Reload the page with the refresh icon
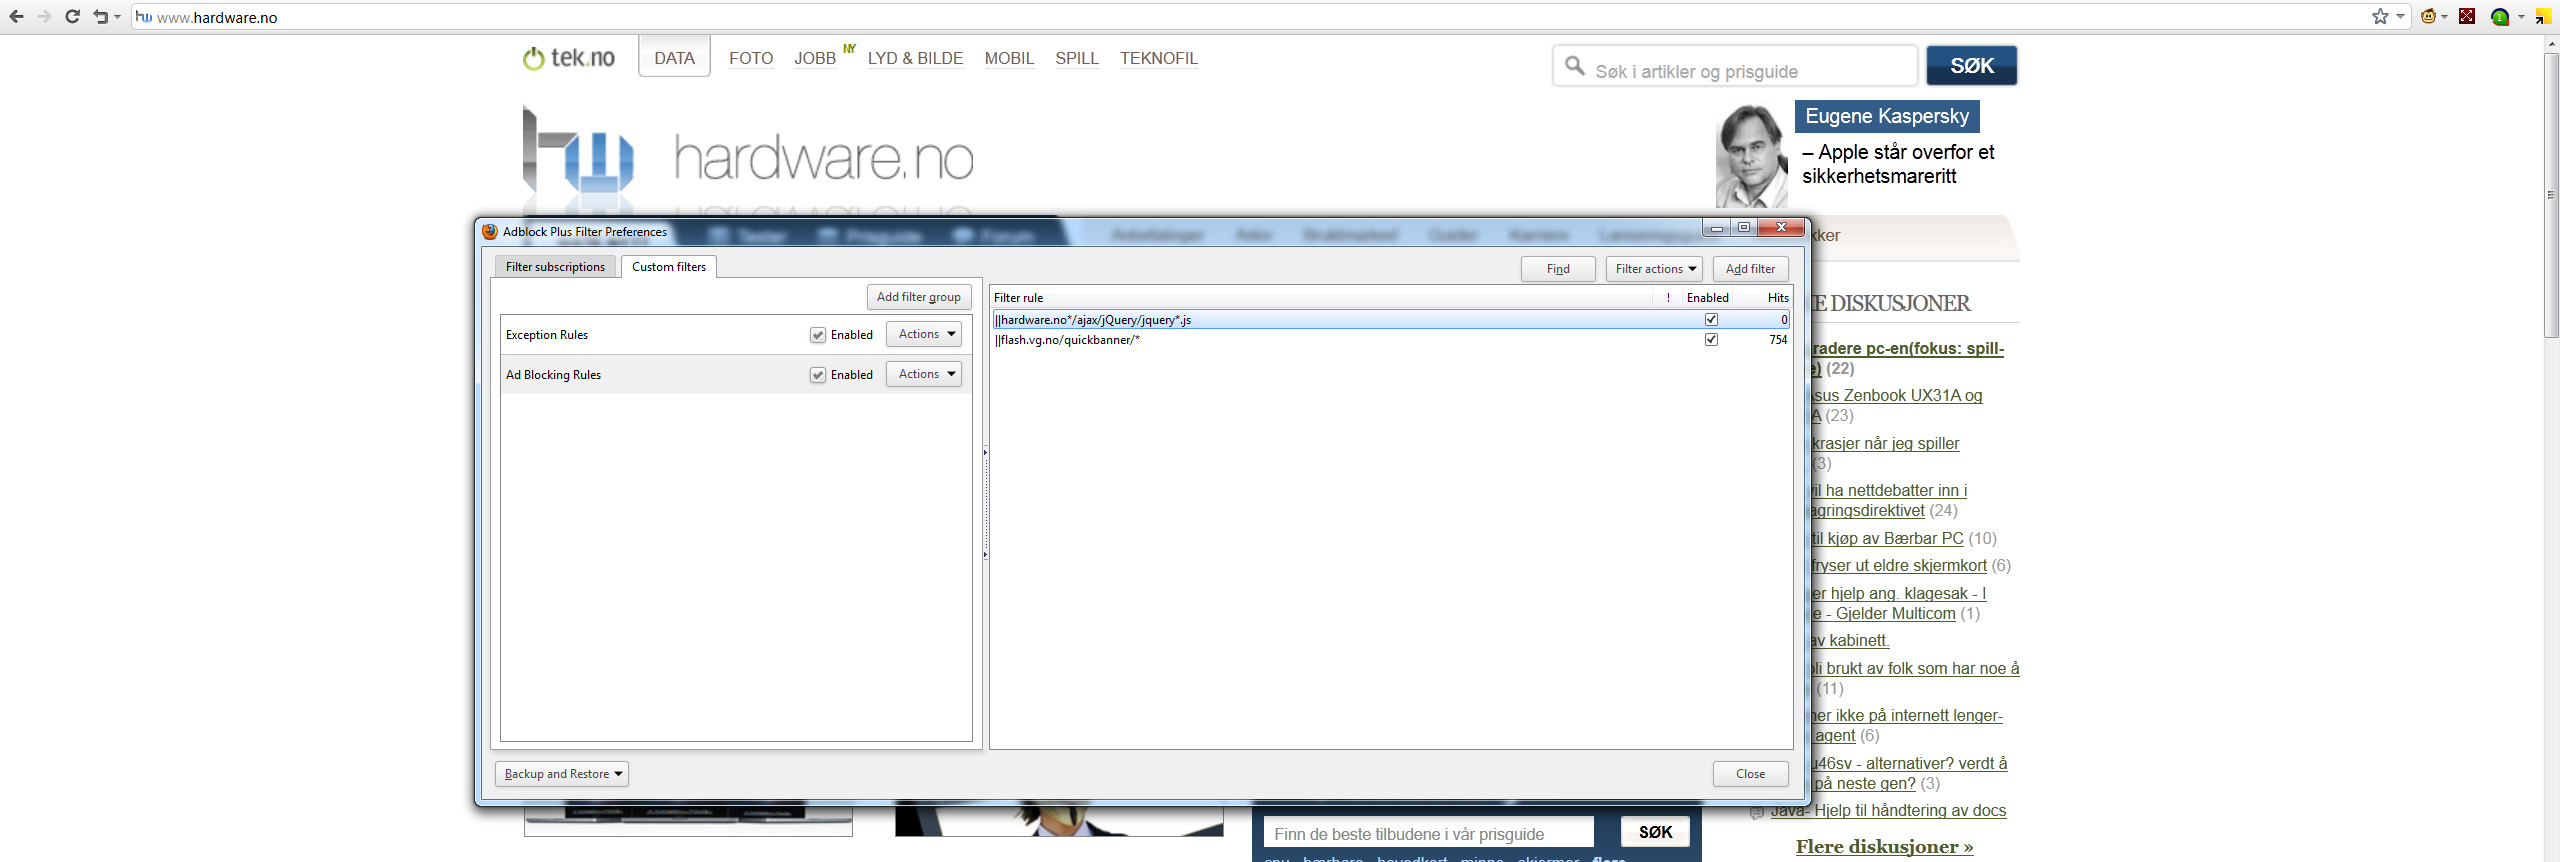The image size is (2560, 862). [x=72, y=17]
